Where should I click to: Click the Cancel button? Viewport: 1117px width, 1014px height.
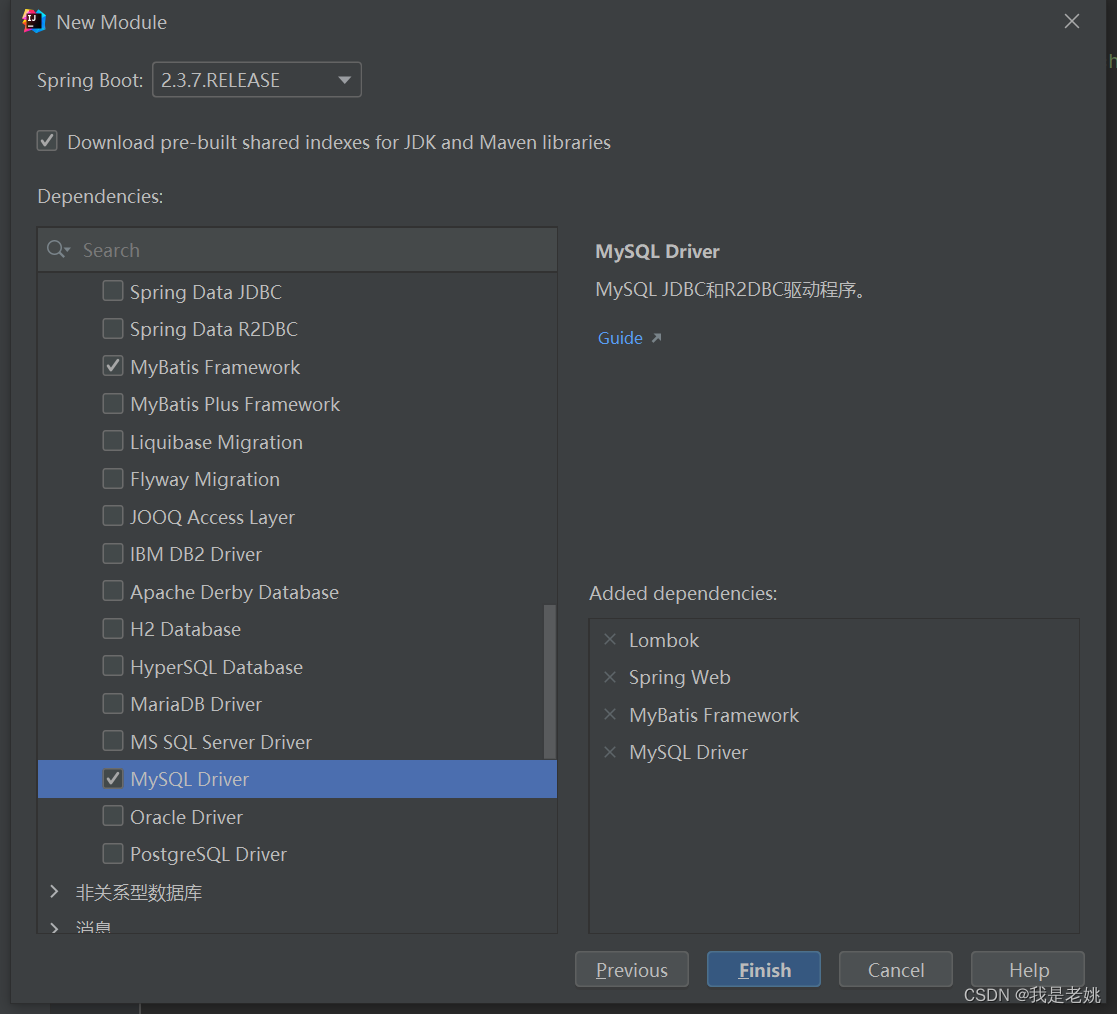tap(895, 969)
